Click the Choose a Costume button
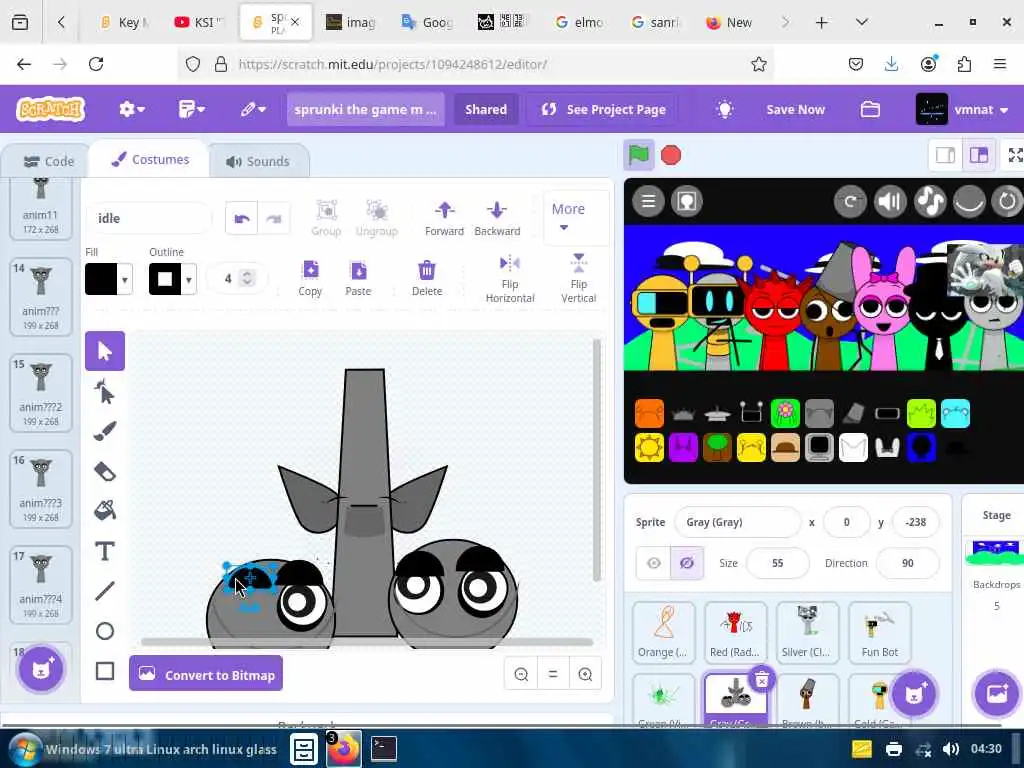Image resolution: width=1024 pixels, height=768 pixels. pyautogui.click(x=41, y=669)
